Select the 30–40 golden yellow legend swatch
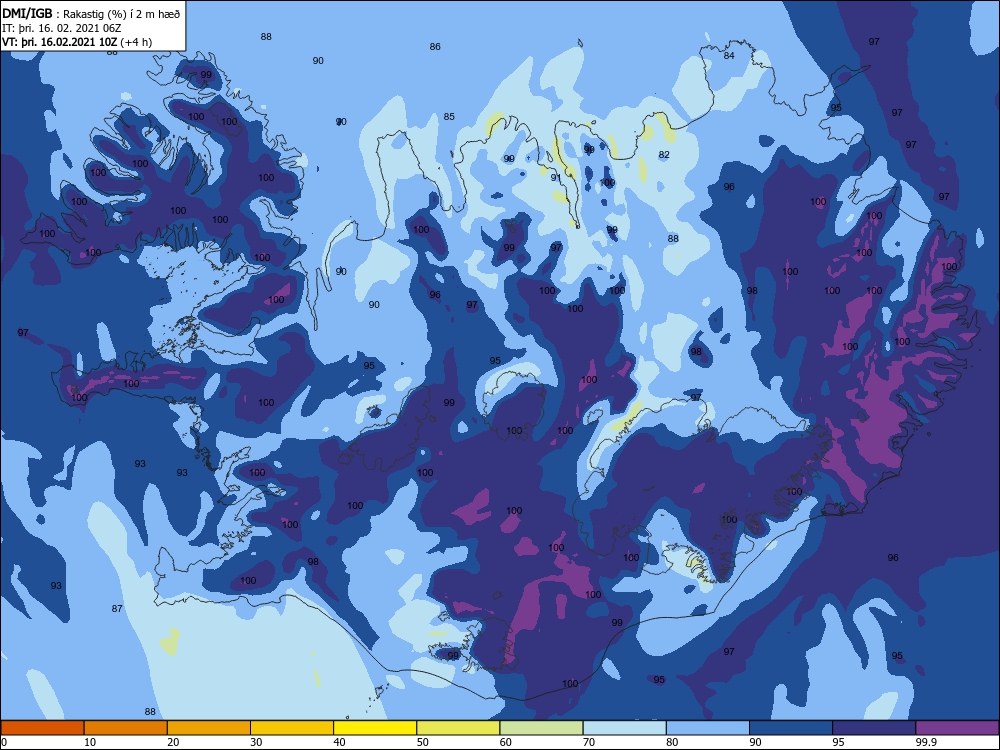 click(x=292, y=728)
